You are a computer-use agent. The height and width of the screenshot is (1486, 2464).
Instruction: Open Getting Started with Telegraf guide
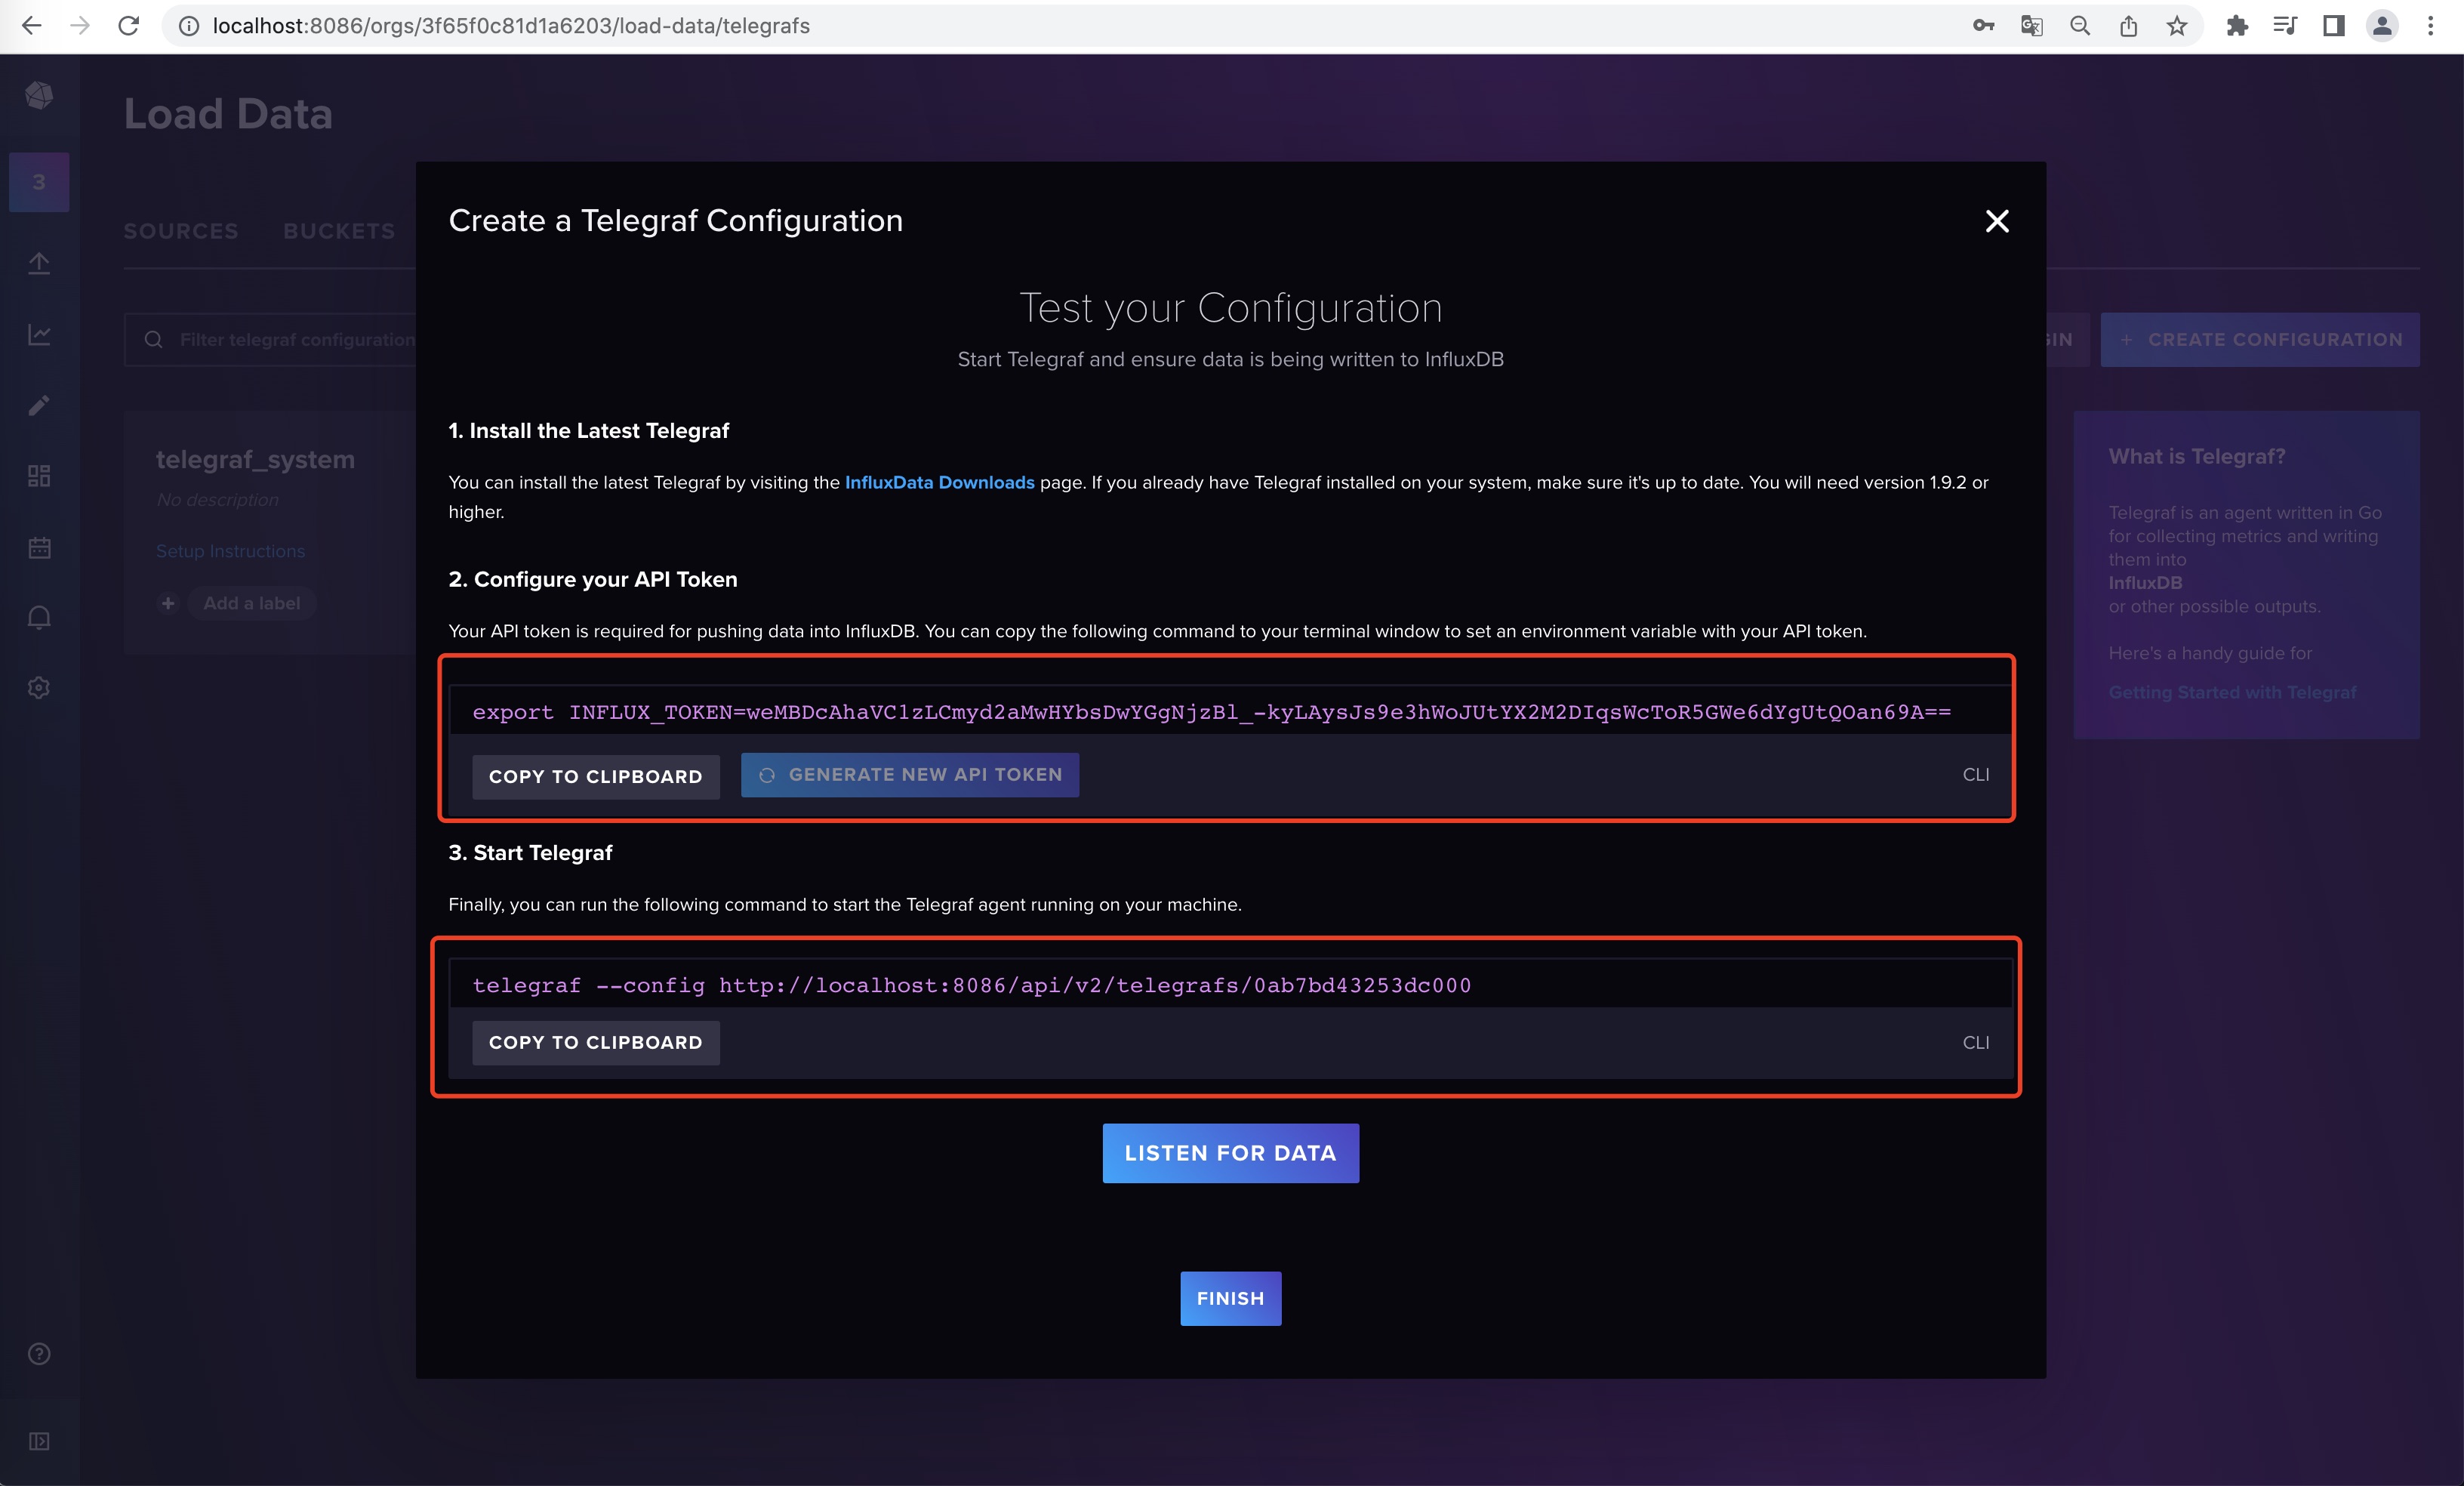point(2232,692)
